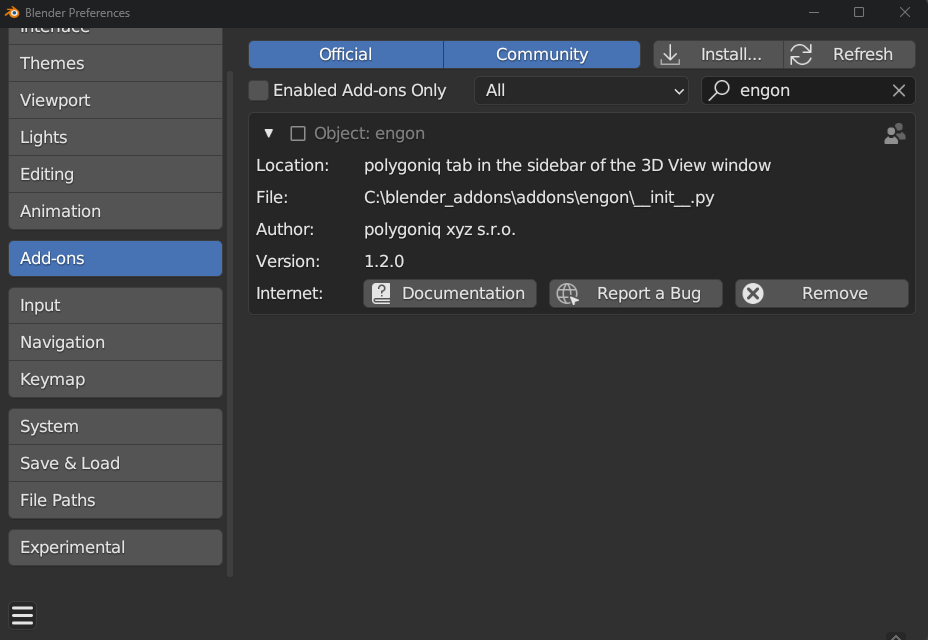The width and height of the screenshot is (928, 640).
Task: Click the Blender logo in title bar
Action: click(12, 12)
